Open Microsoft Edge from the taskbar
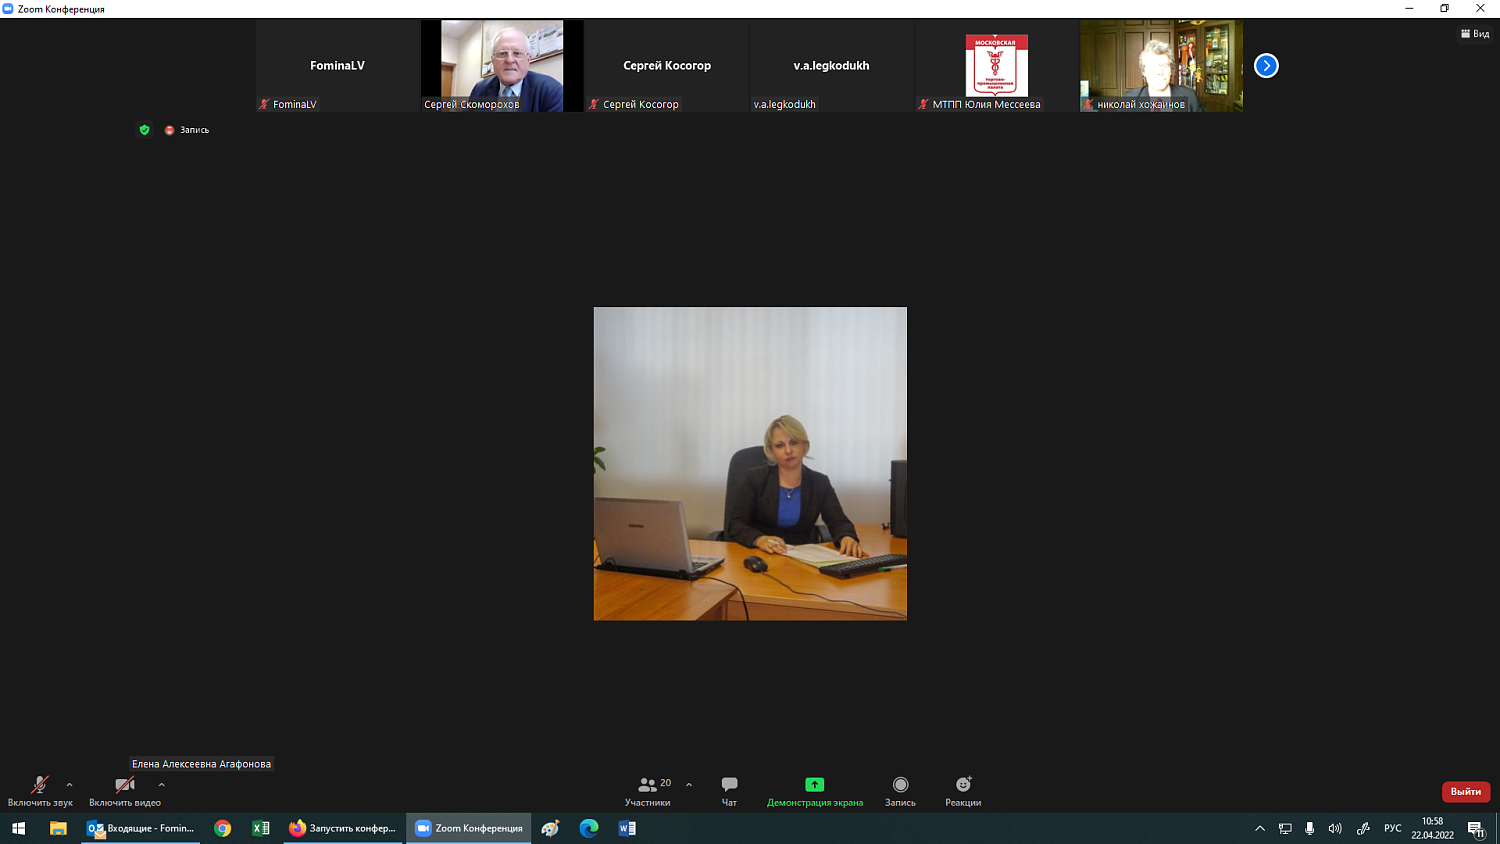This screenshot has height=844, width=1500. coord(589,828)
